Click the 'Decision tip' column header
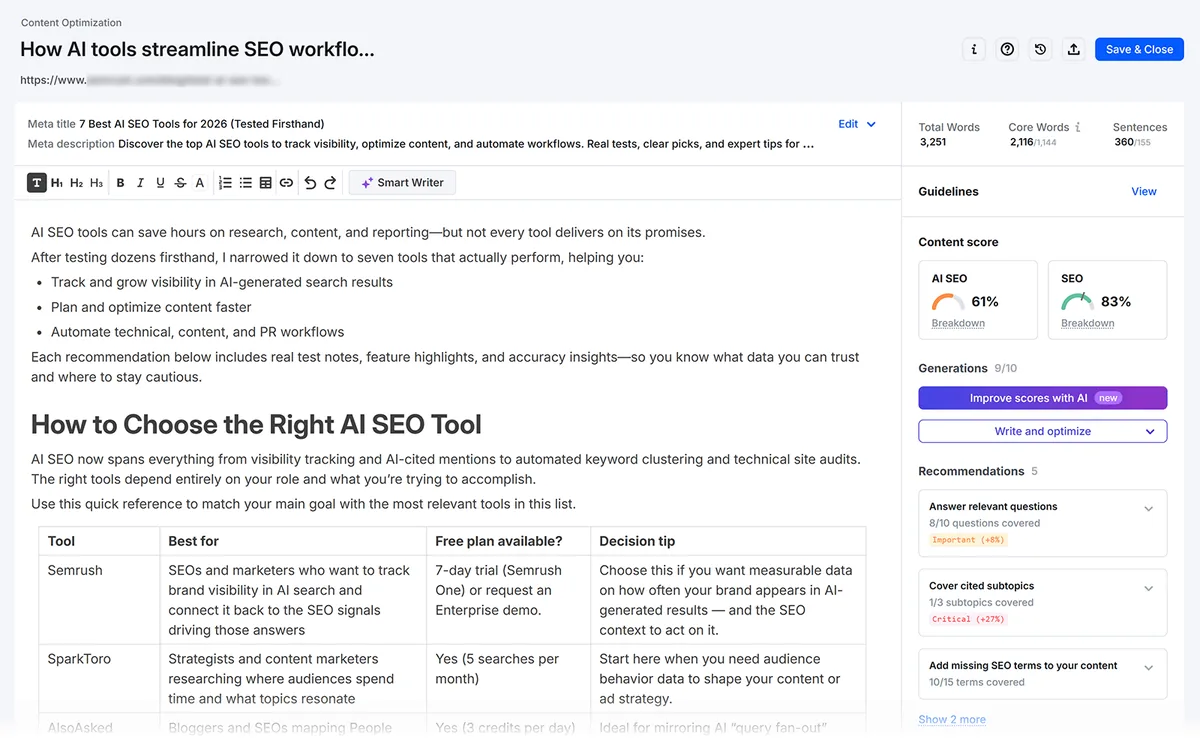Viewport: 1200px width, 745px height. click(x=728, y=541)
